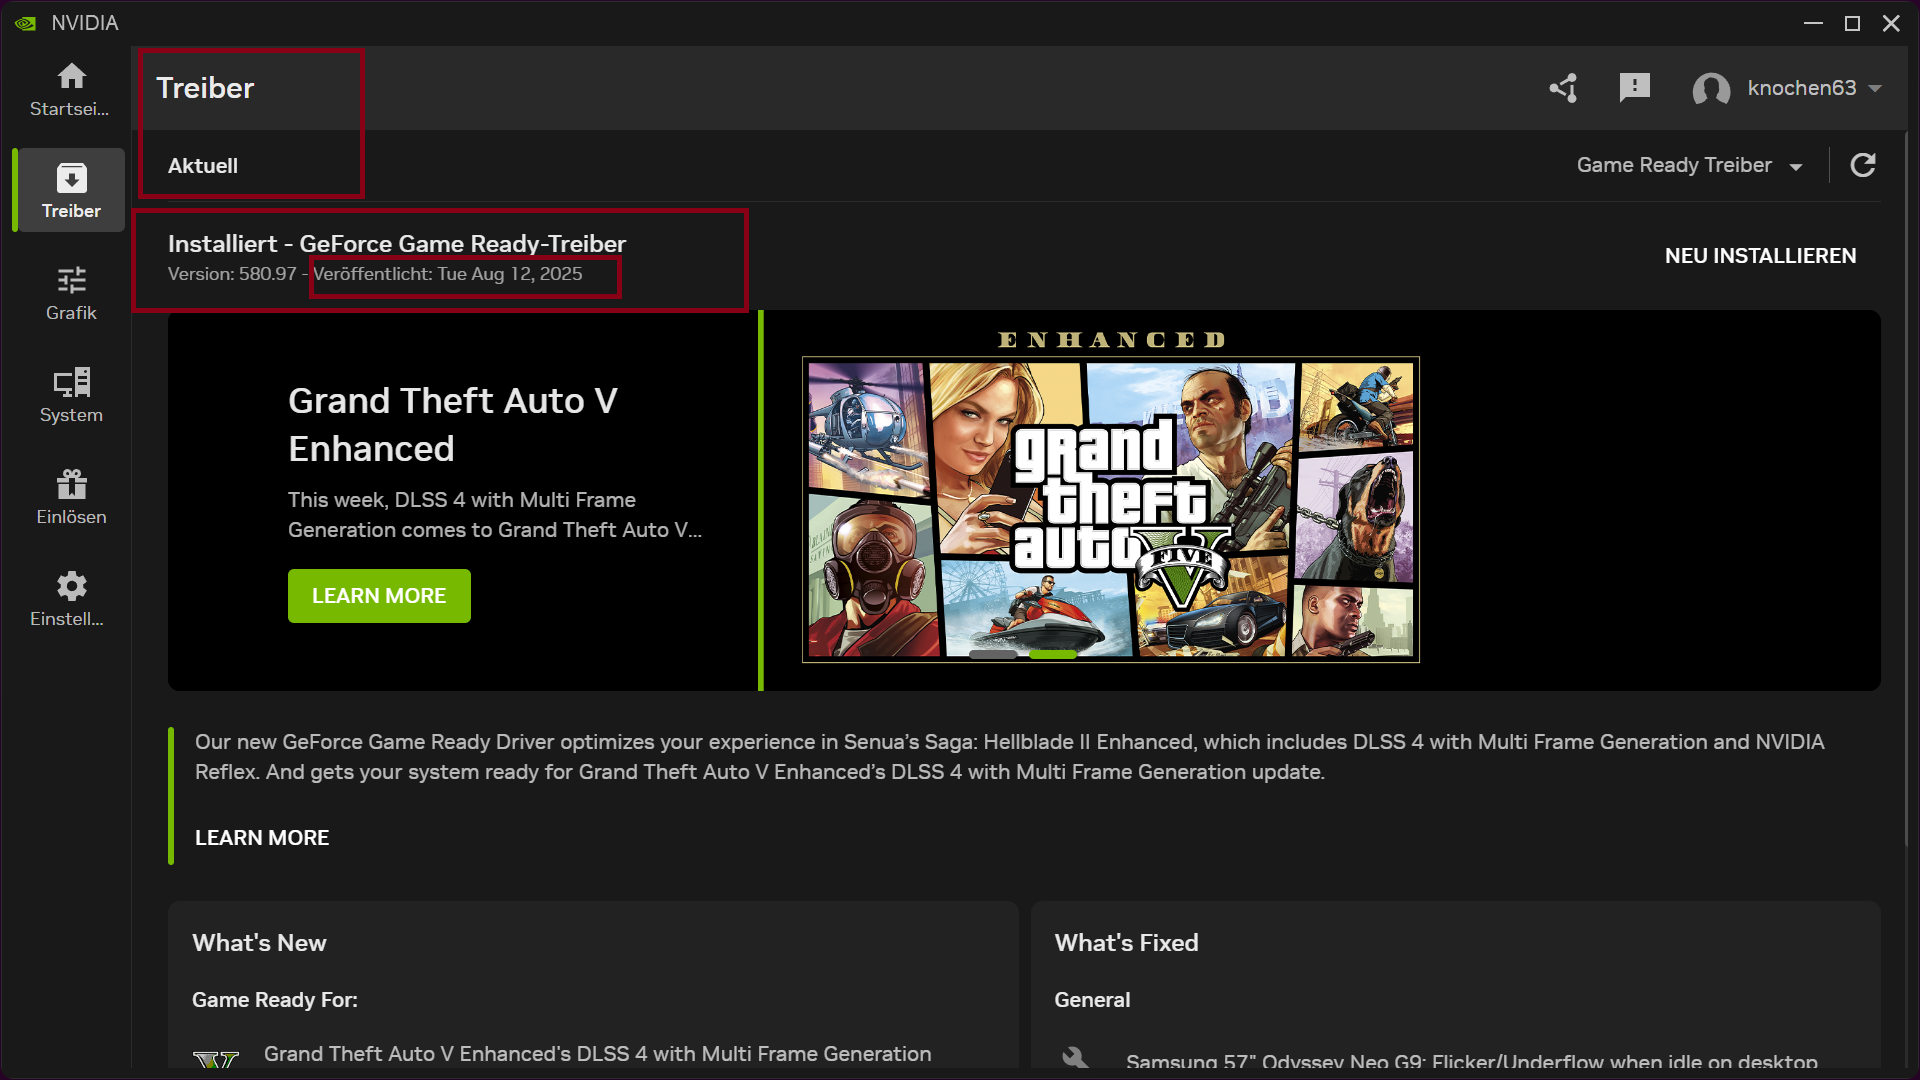Click the knochen63 profile avatar

point(1711,89)
